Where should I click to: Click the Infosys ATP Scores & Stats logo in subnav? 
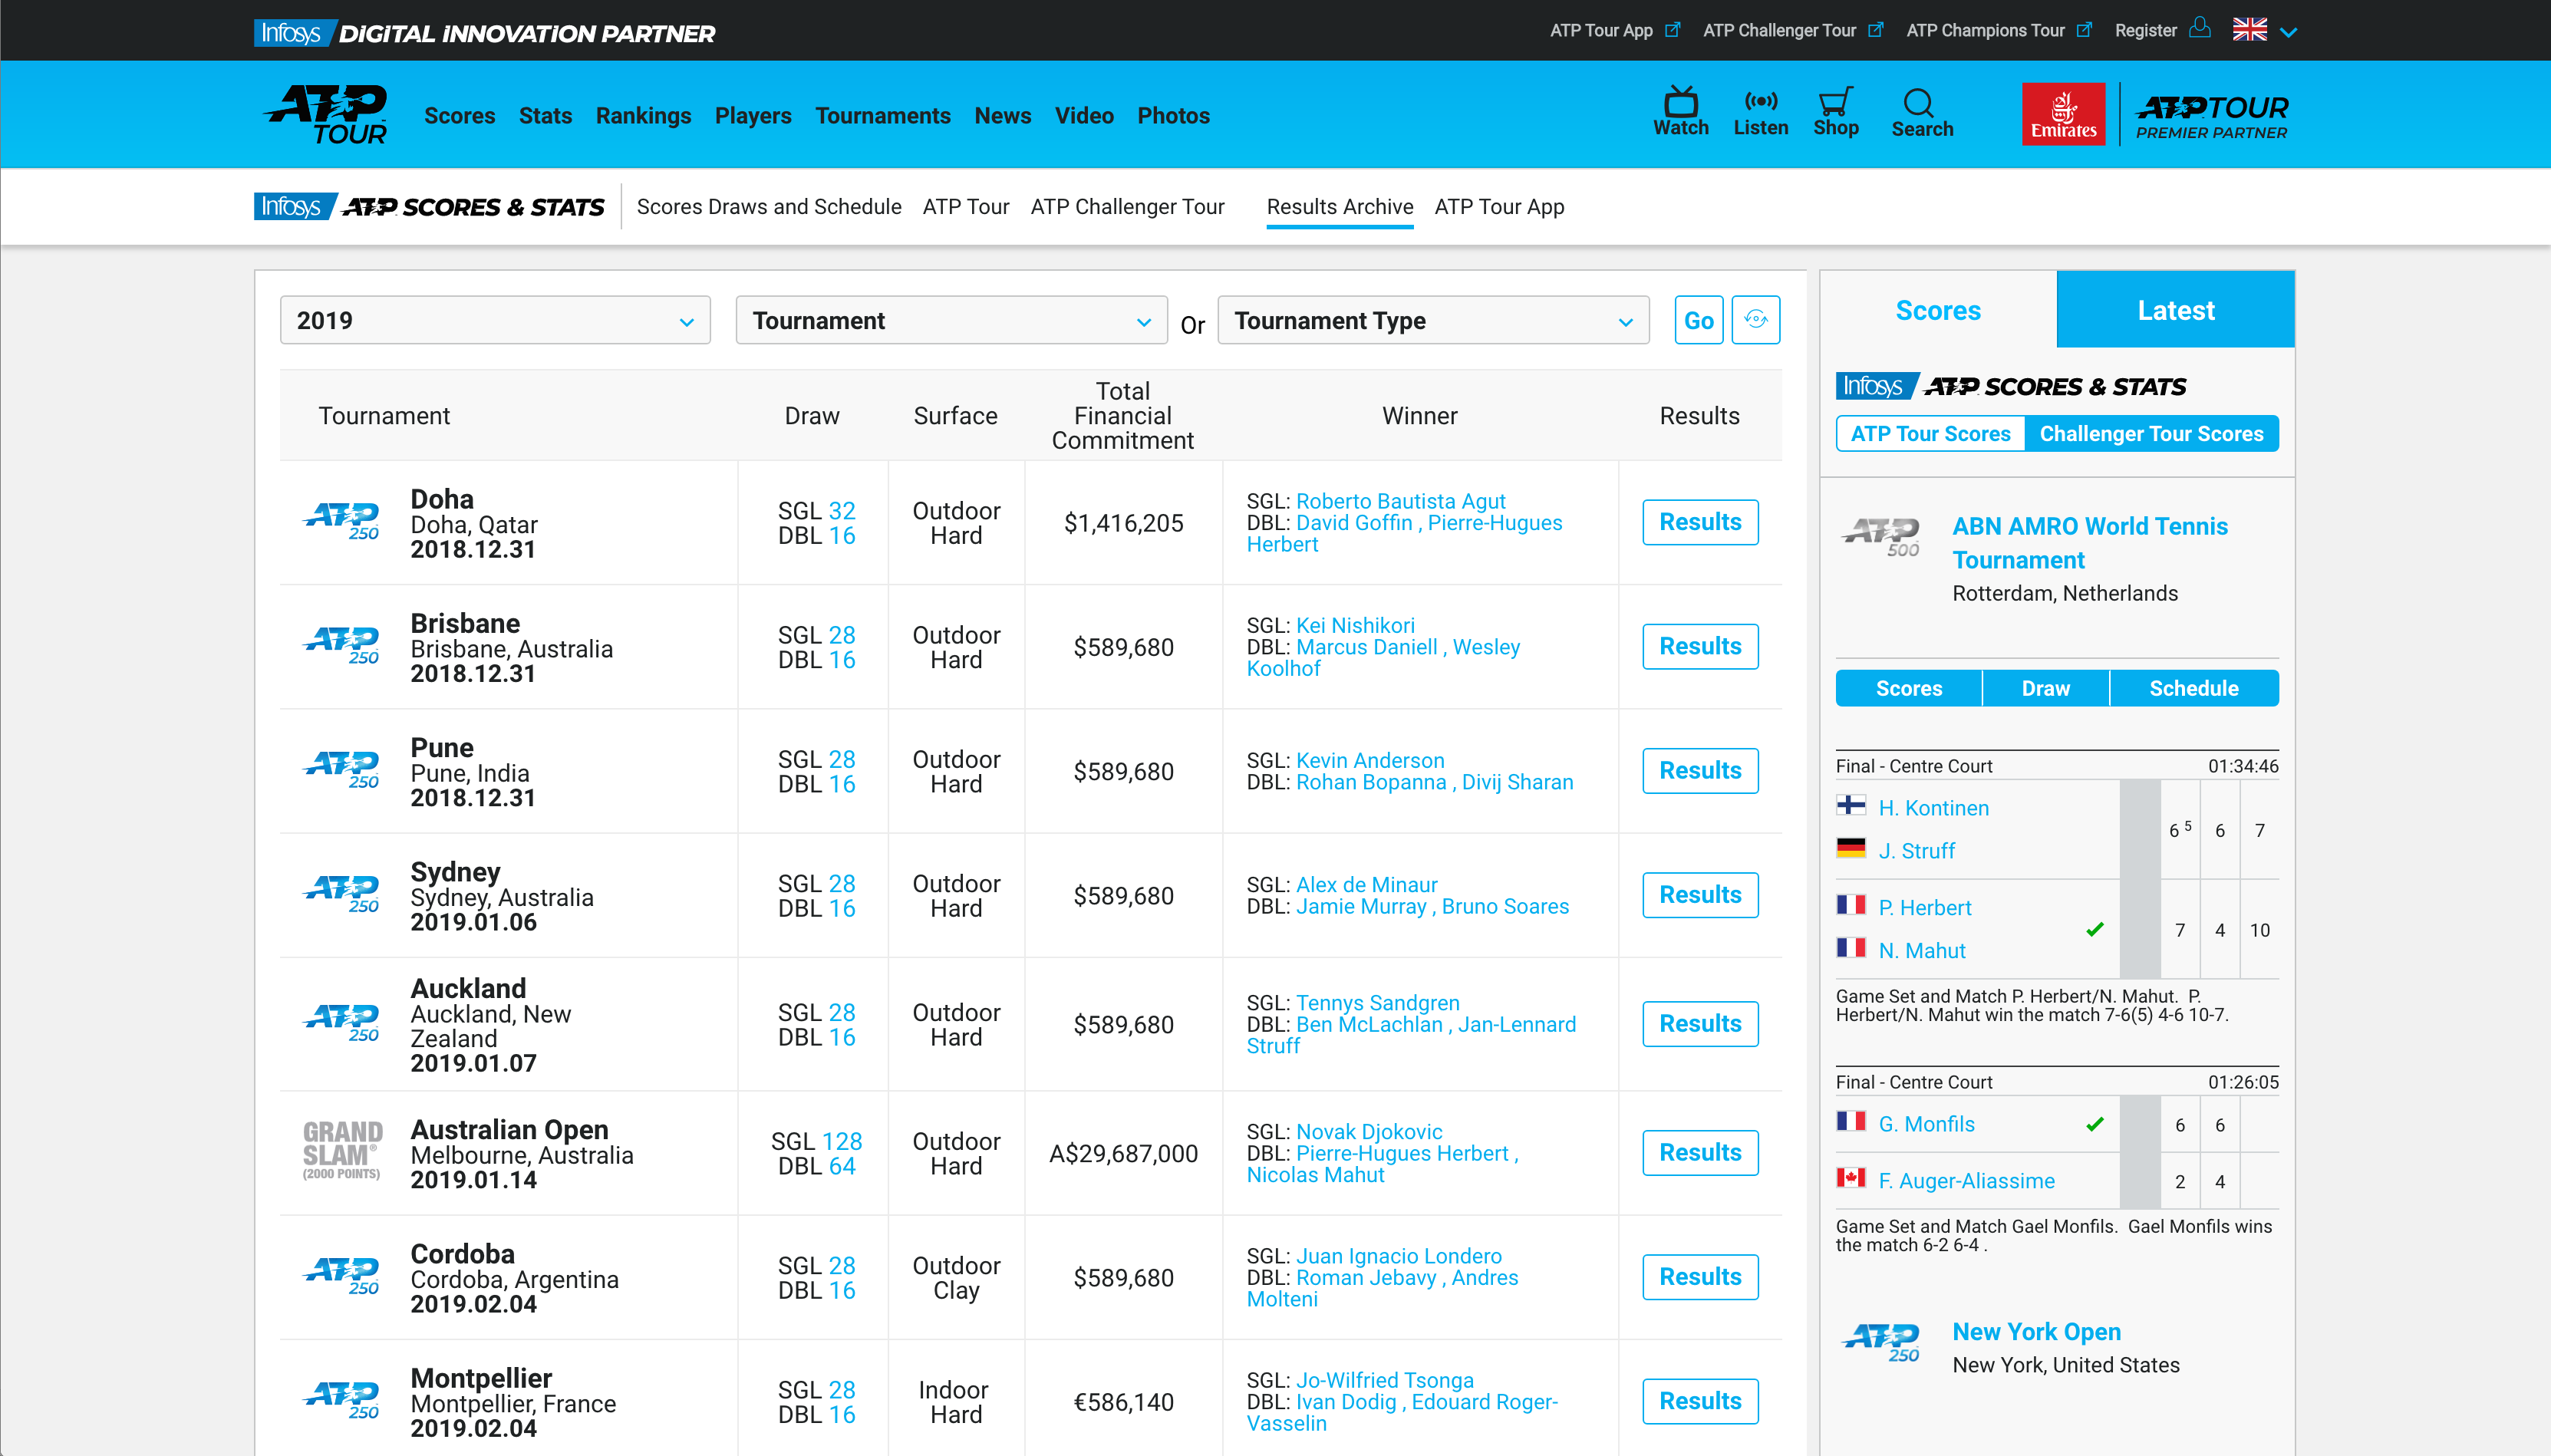pyautogui.click(x=429, y=206)
